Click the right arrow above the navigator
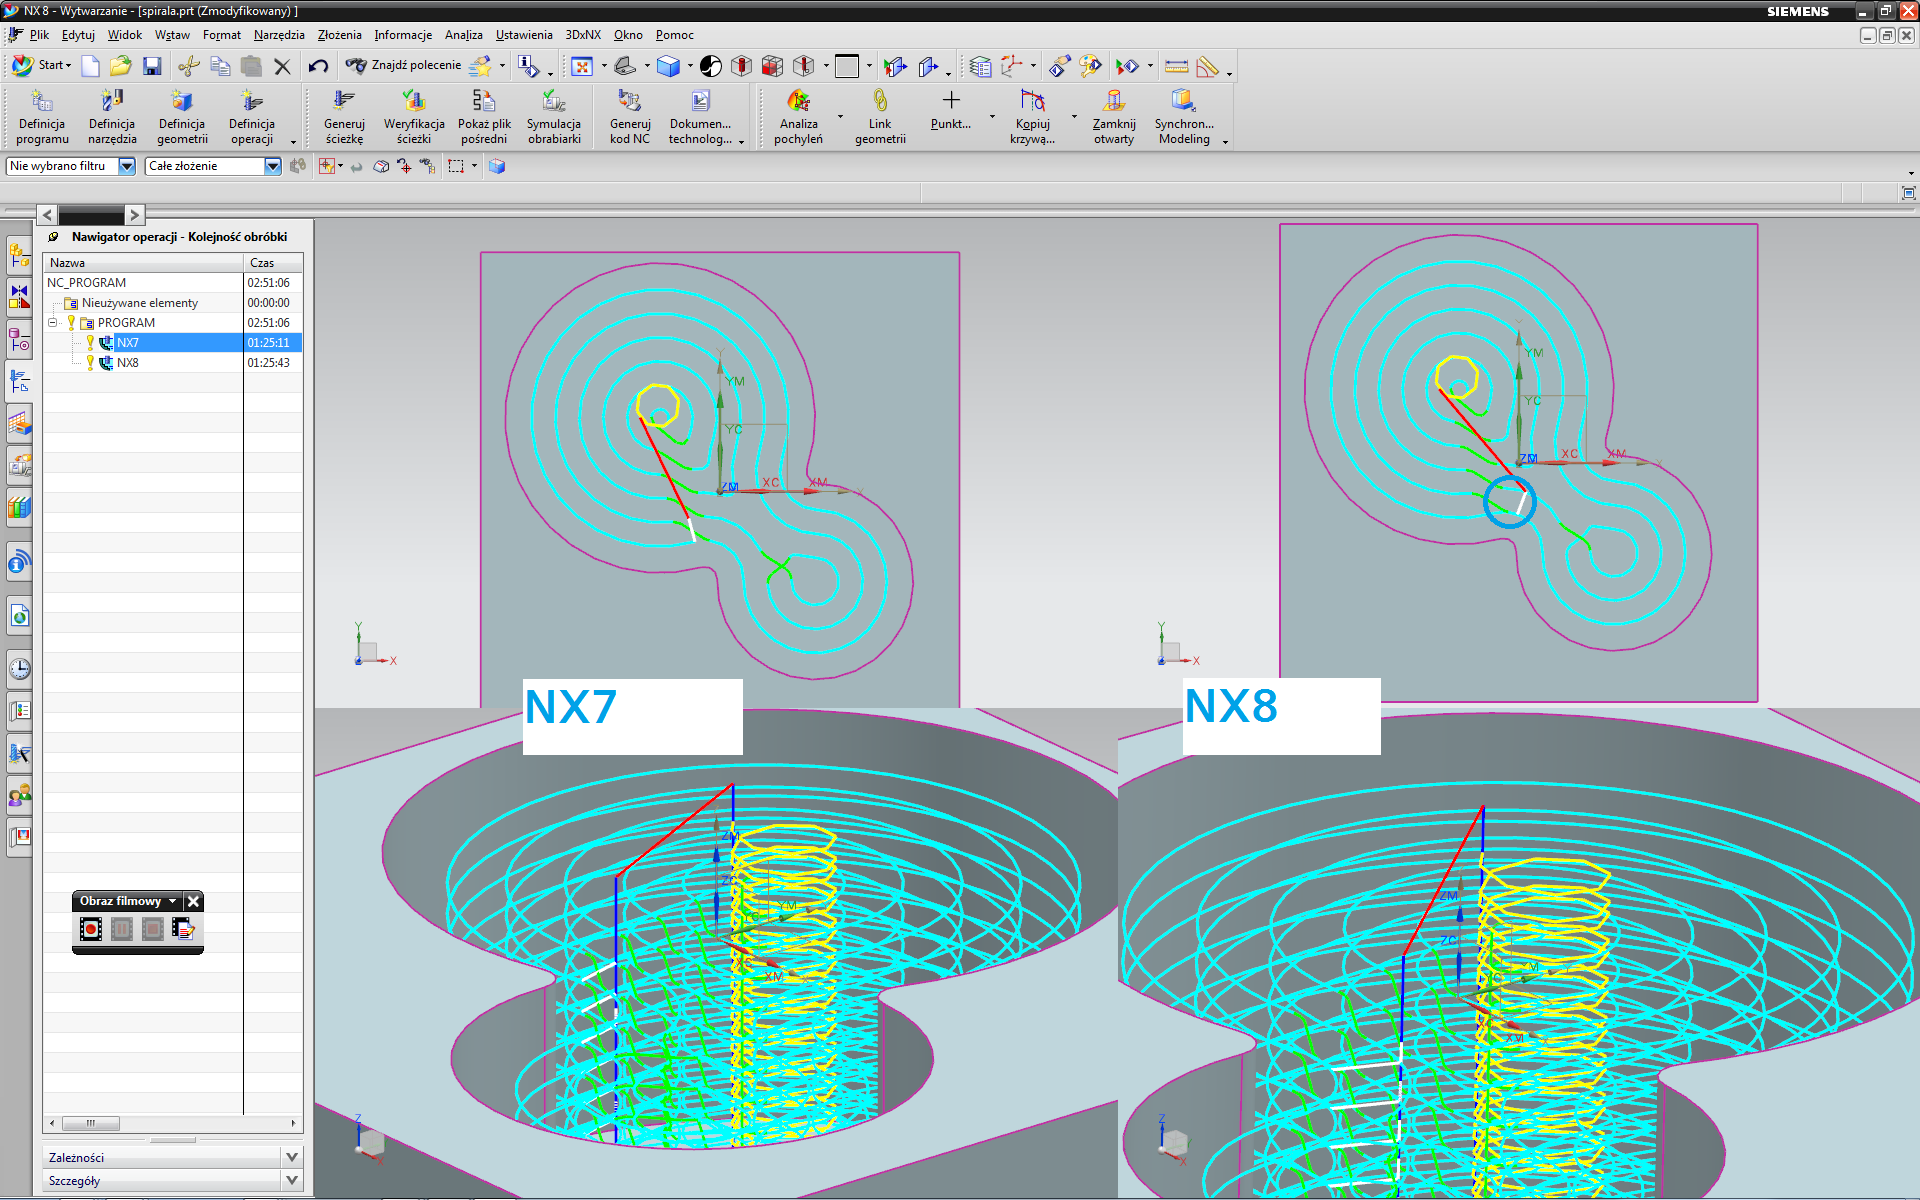 point(134,215)
